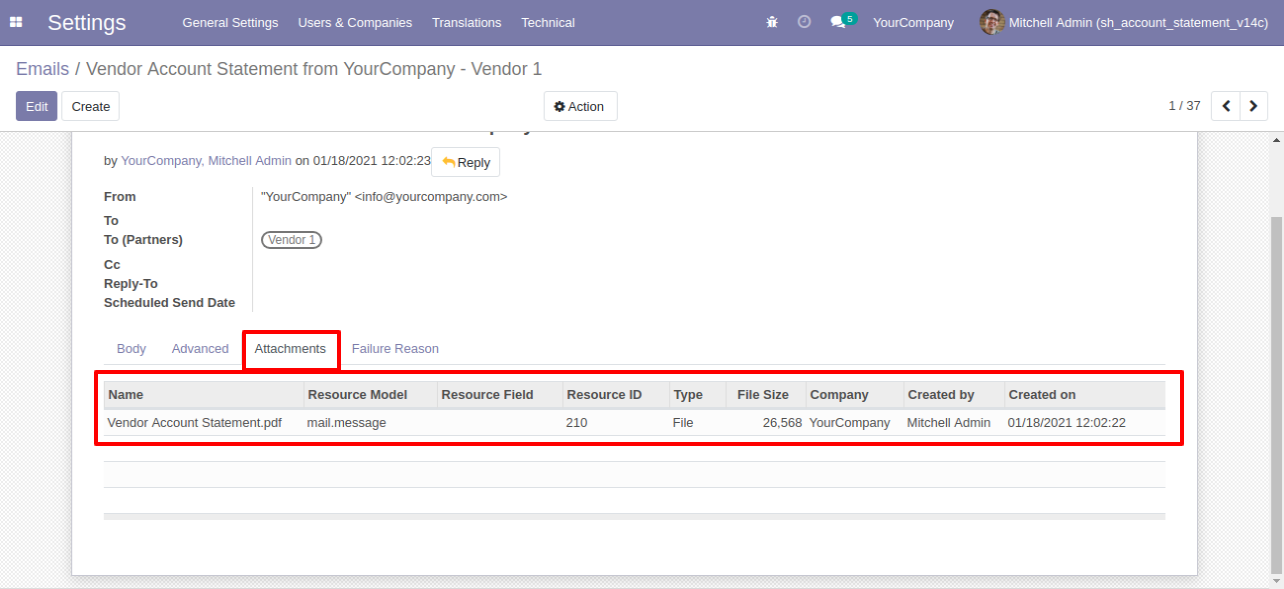
Task: Open the Action dropdown
Action: tap(580, 106)
